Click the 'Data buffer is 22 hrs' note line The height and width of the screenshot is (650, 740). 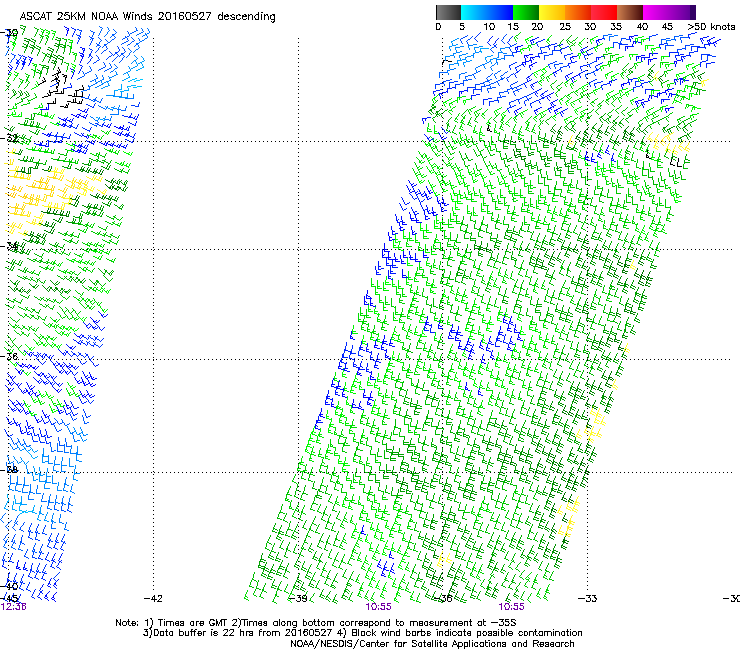(x=362, y=633)
